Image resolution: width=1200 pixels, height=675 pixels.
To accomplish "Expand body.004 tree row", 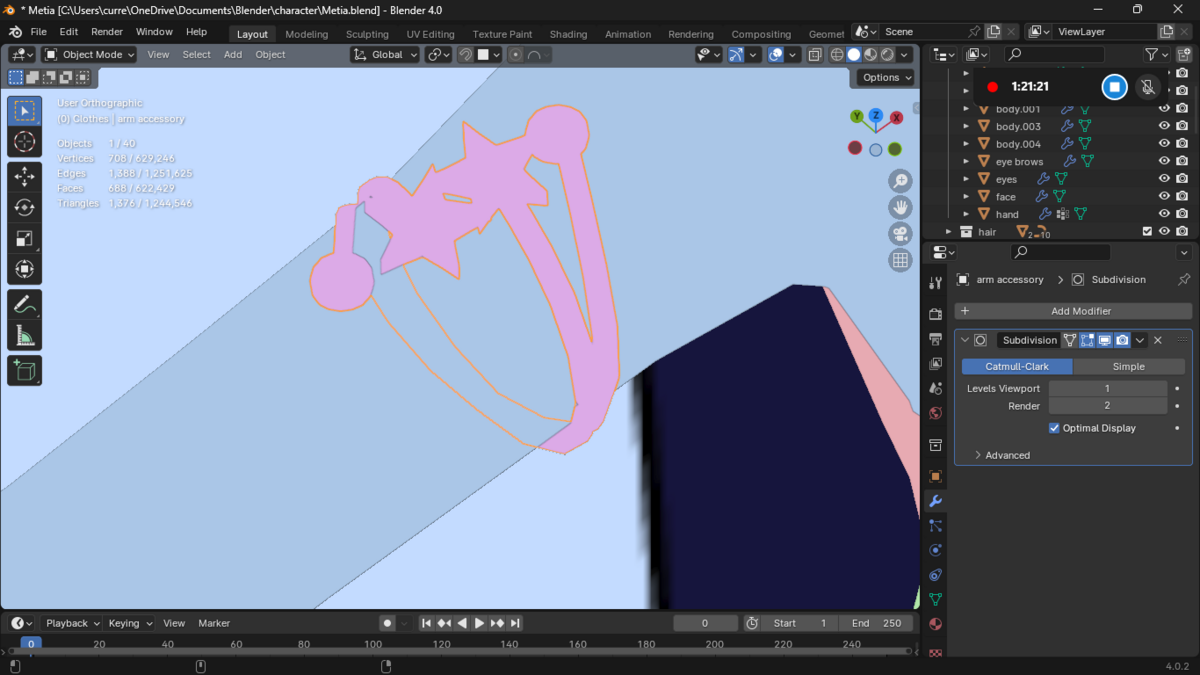I will pyautogui.click(x=966, y=144).
